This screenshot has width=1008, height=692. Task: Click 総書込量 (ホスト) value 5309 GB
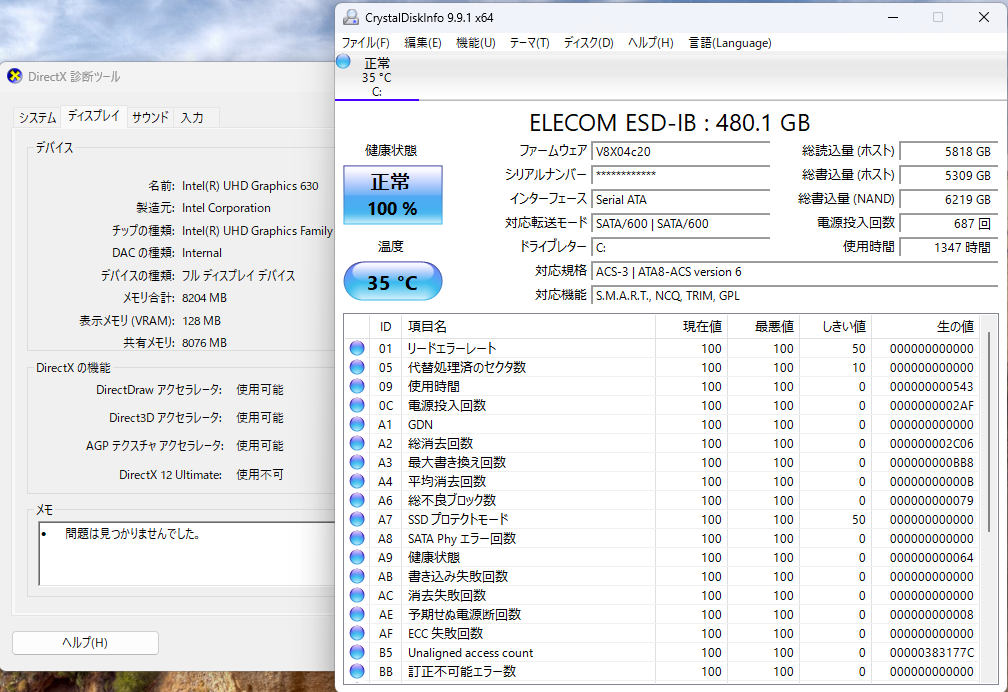tap(948, 175)
